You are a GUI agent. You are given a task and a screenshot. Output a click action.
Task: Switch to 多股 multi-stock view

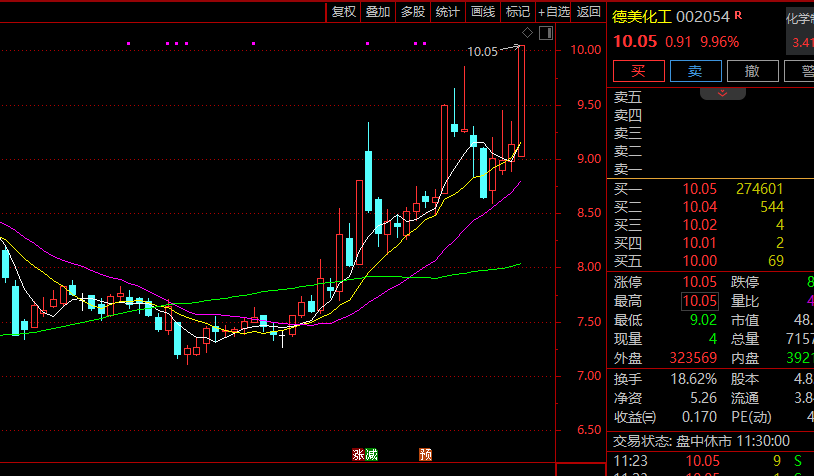pos(413,12)
